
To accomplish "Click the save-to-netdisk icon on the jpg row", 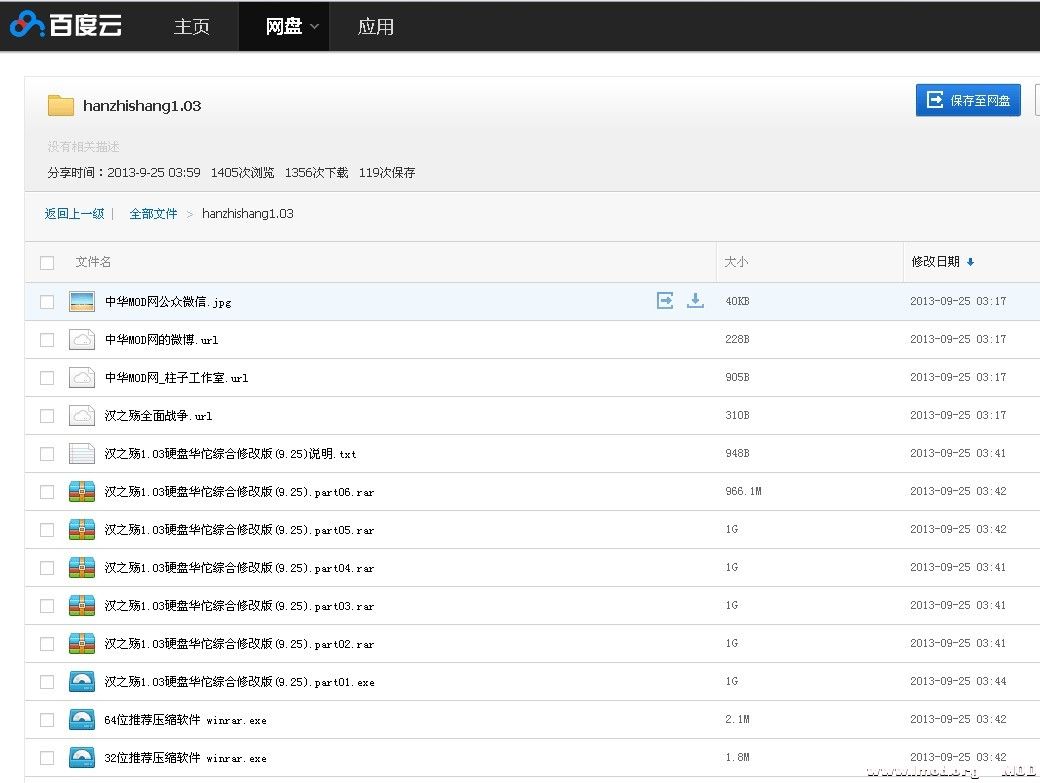I will click(665, 300).
